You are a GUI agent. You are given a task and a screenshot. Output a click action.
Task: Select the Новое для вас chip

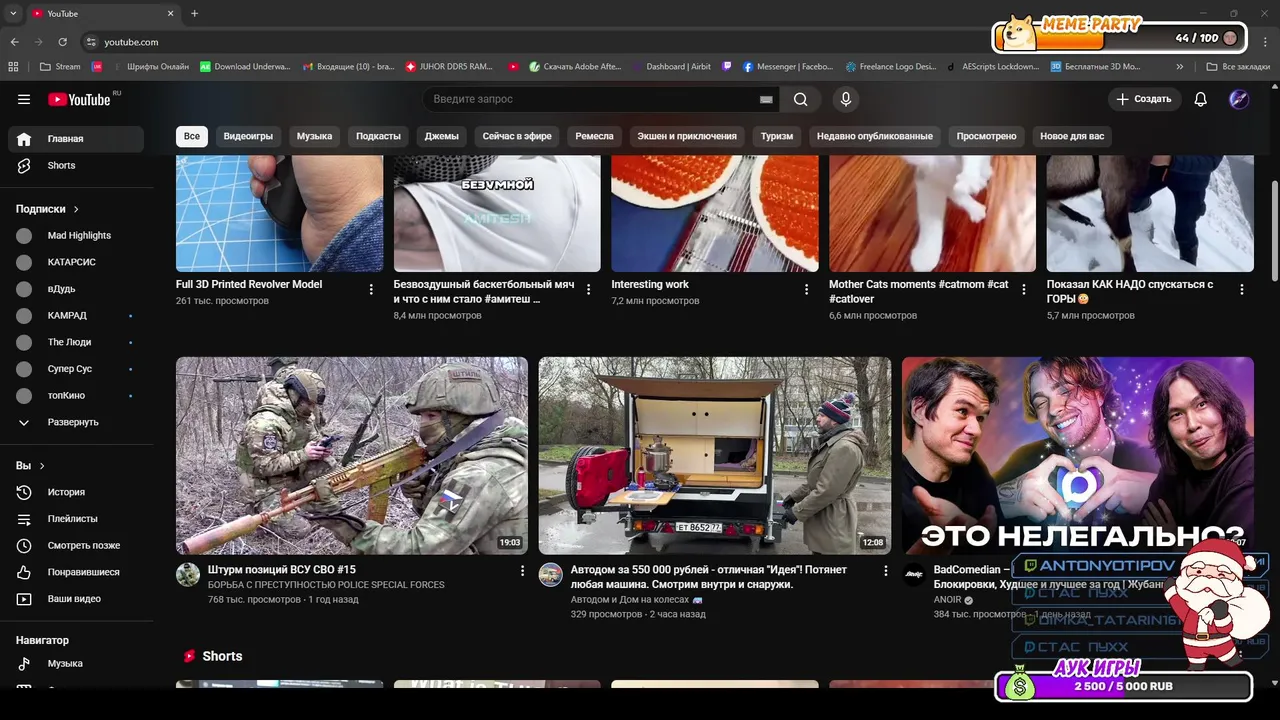click(1072, 136)
